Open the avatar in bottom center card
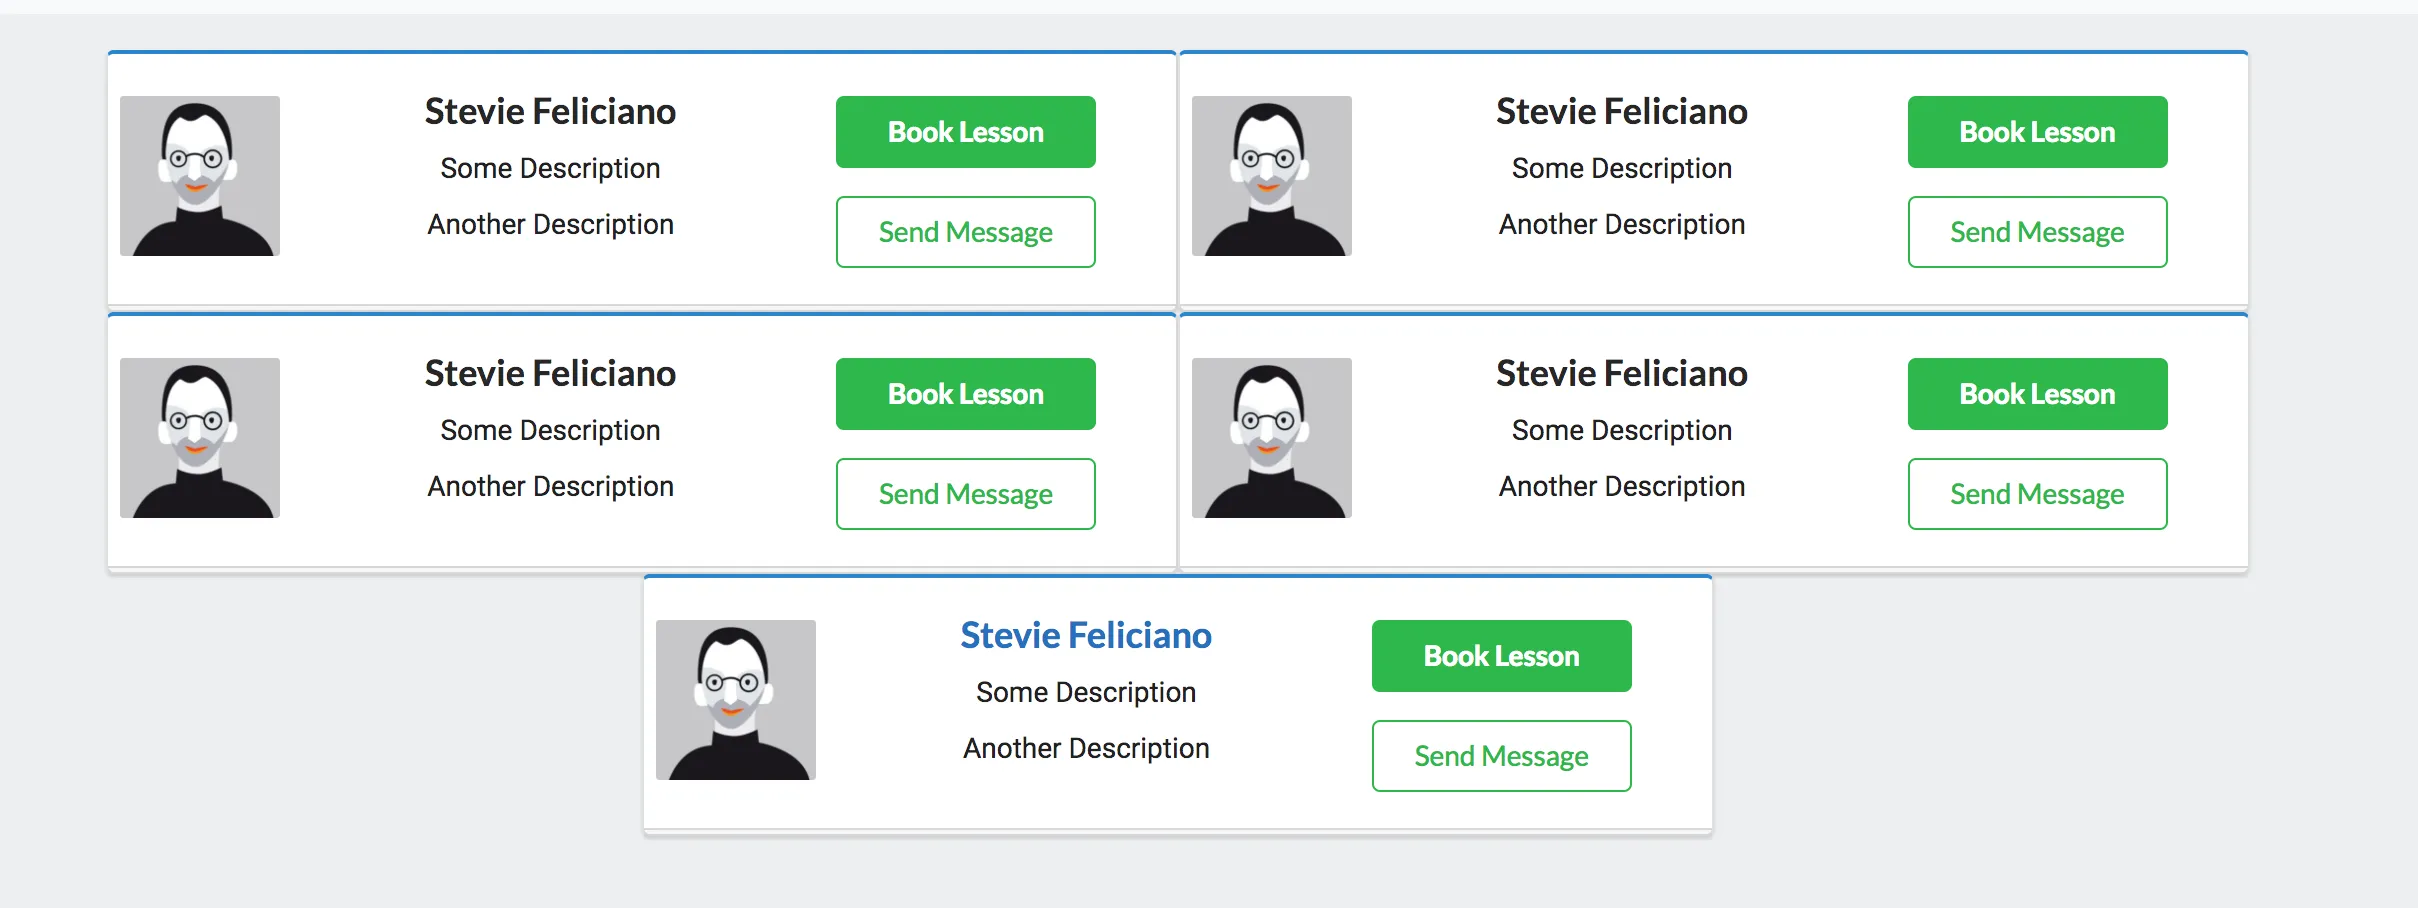The width and height of the screenshot is (2418, 908). [736, 700]
